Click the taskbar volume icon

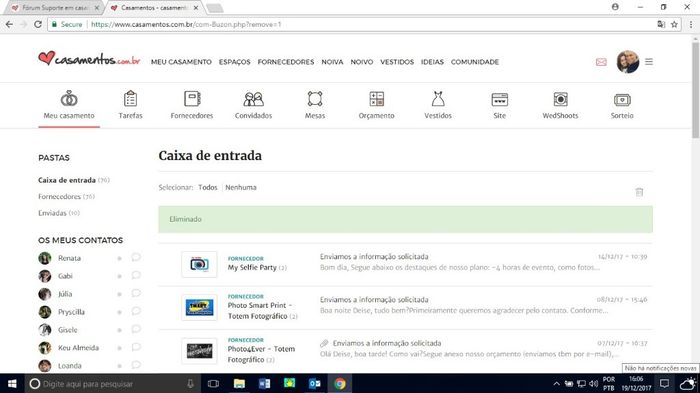[593, 384]
